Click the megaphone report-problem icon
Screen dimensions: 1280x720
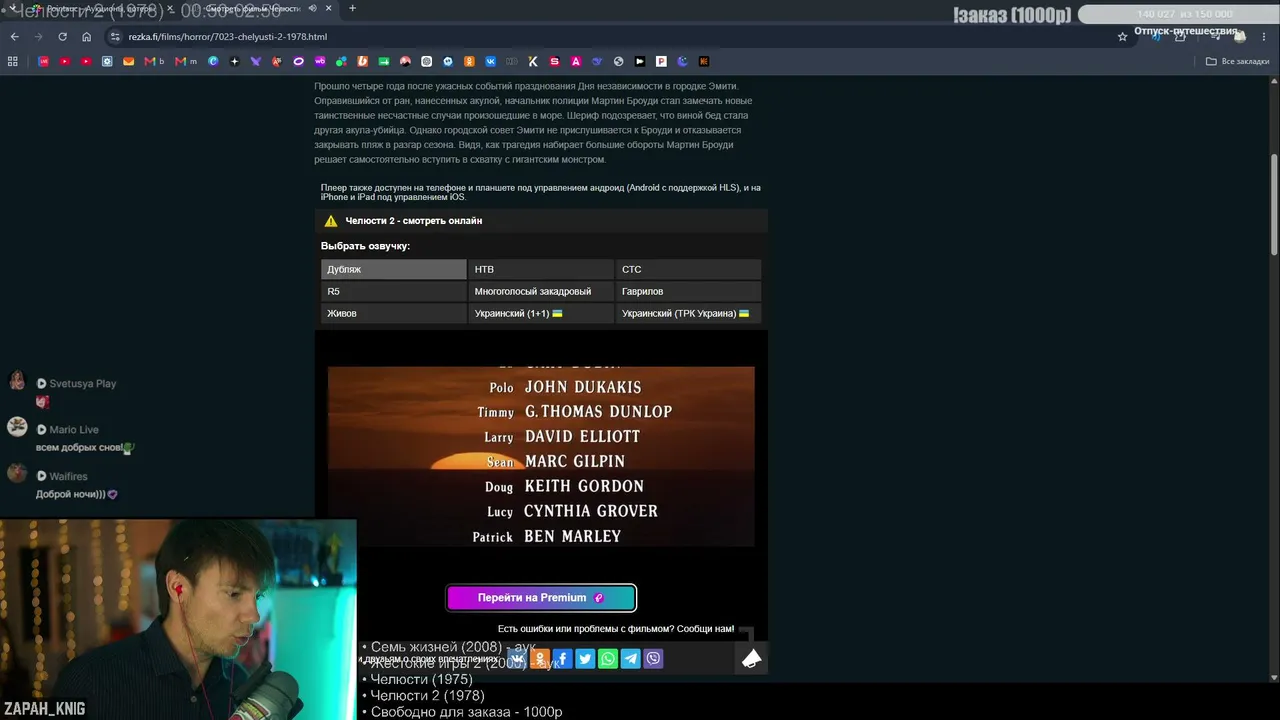pyautogui.click(x=751, y=658)
